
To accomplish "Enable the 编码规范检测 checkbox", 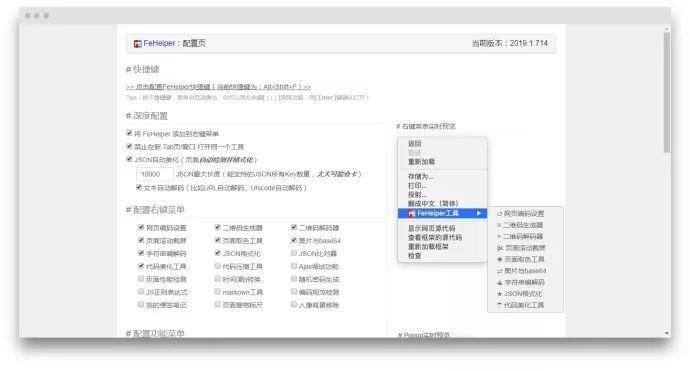I will pos(294,291).
